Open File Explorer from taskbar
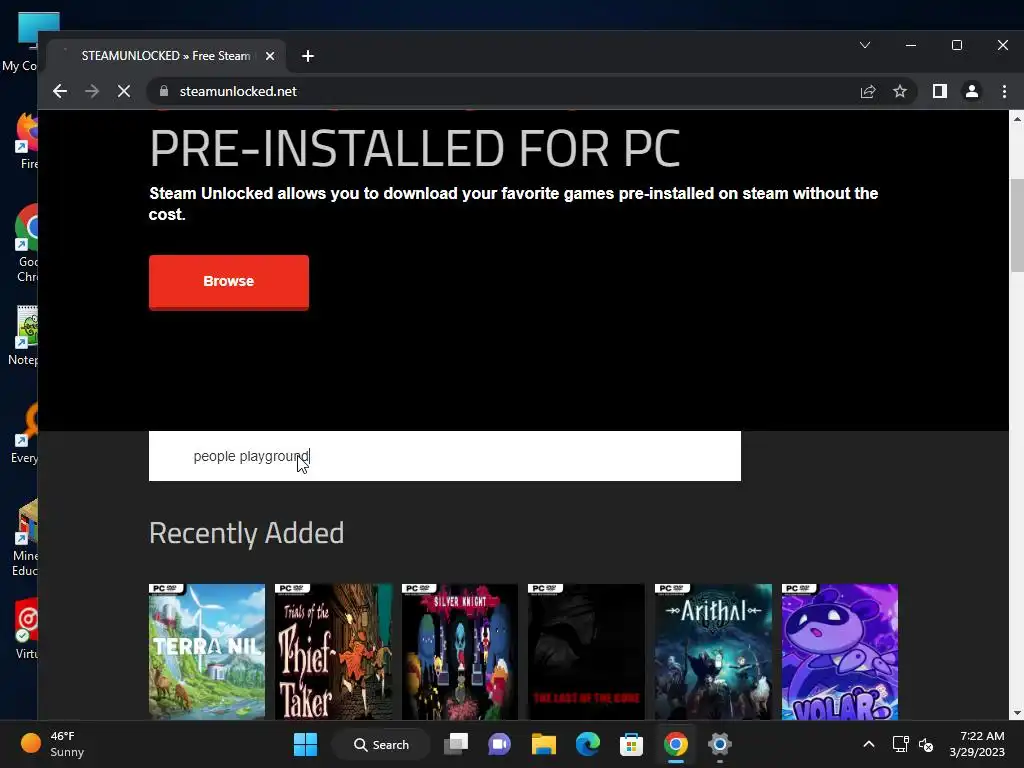The image size is (1024, 768). [x=543, y=744]
